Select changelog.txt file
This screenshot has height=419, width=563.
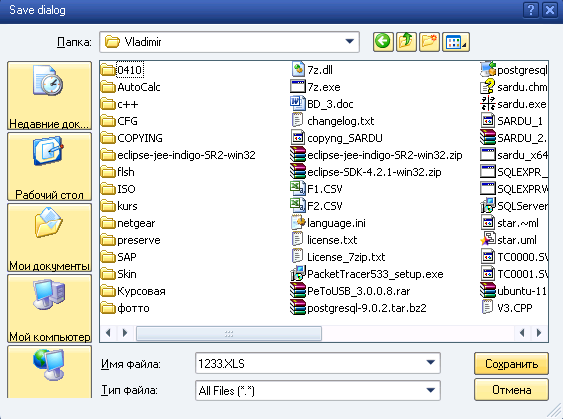pos(332,121)
